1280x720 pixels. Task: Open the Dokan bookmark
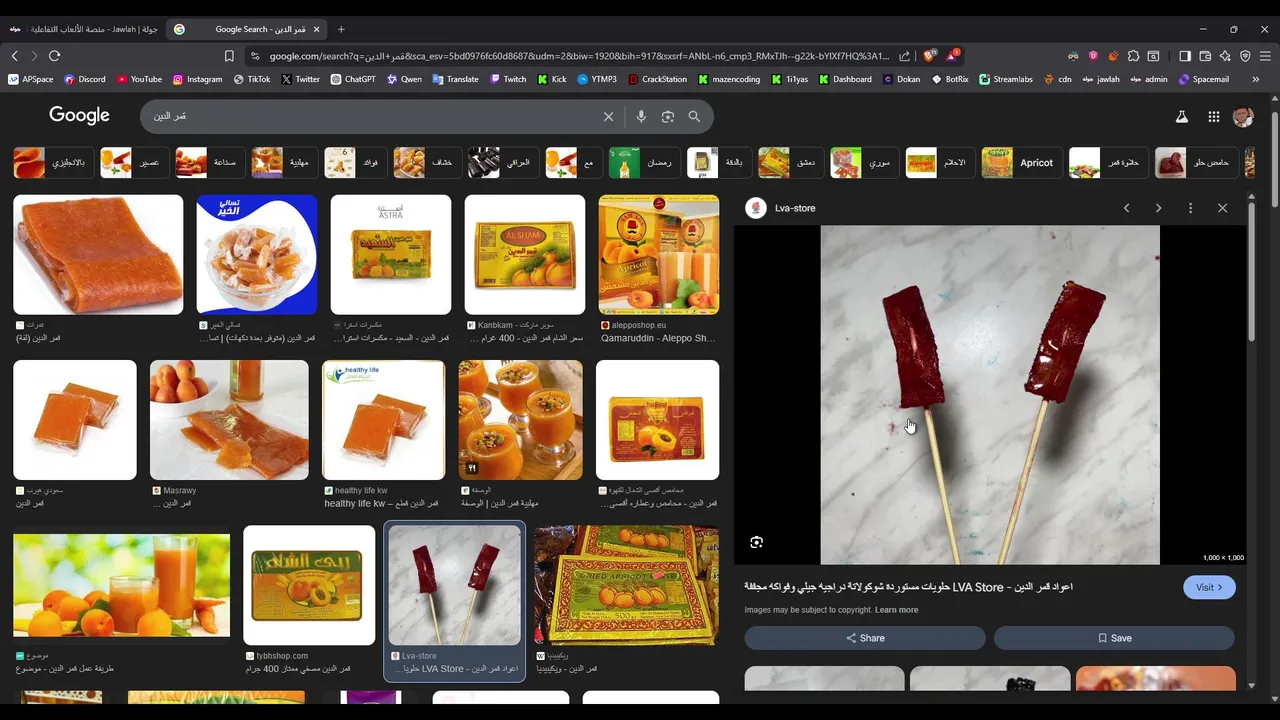click(x=901, y=79)
